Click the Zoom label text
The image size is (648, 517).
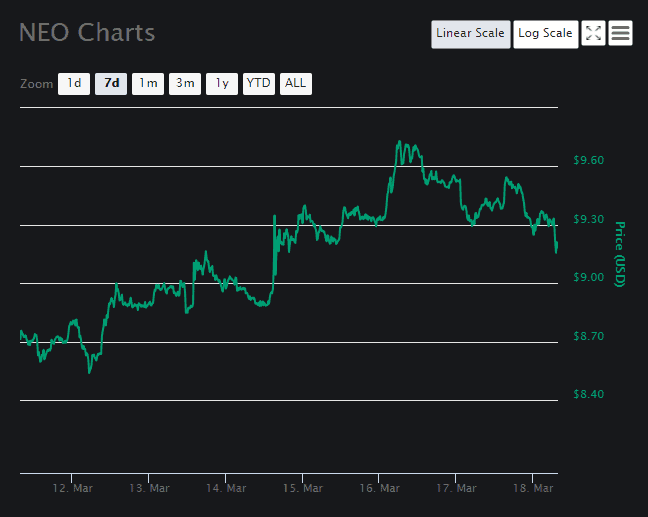click(36, 84)
